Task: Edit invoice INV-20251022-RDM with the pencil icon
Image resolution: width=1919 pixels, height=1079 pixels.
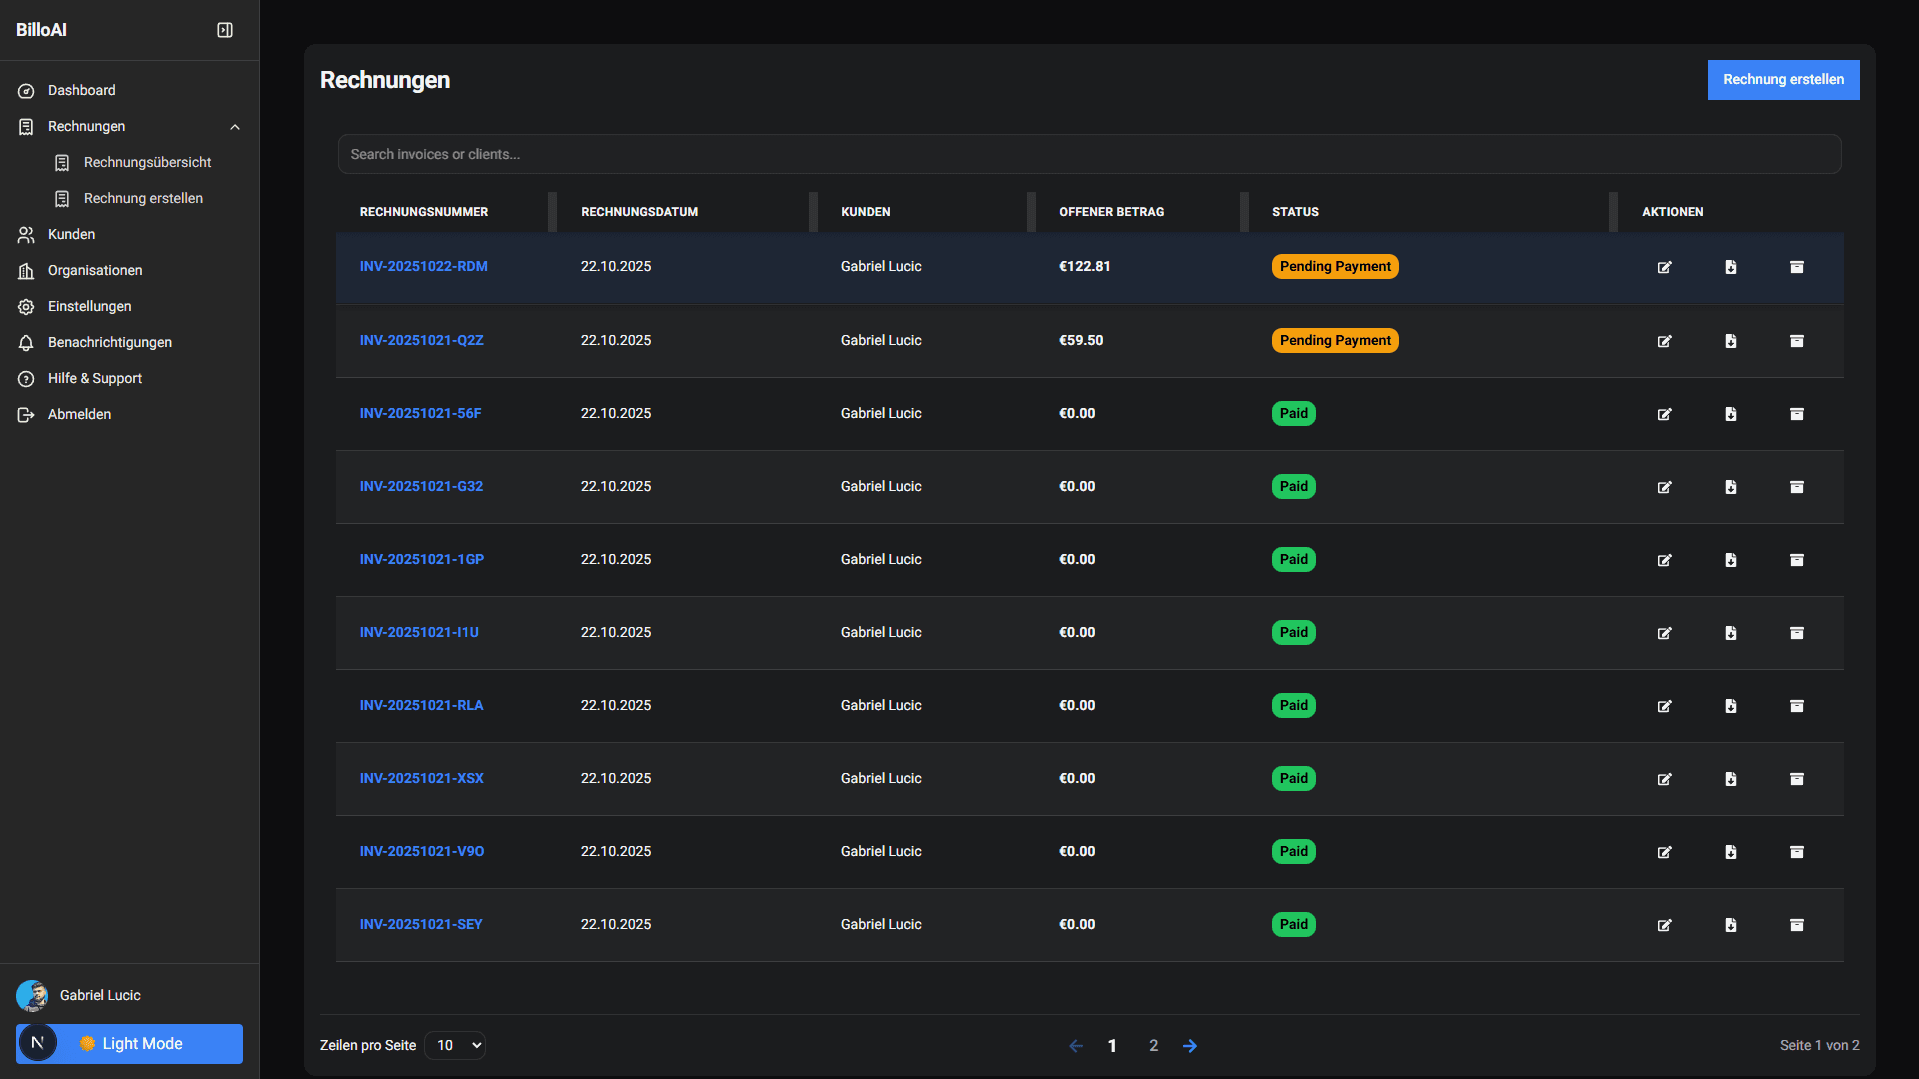Action: pos(1664,267)
